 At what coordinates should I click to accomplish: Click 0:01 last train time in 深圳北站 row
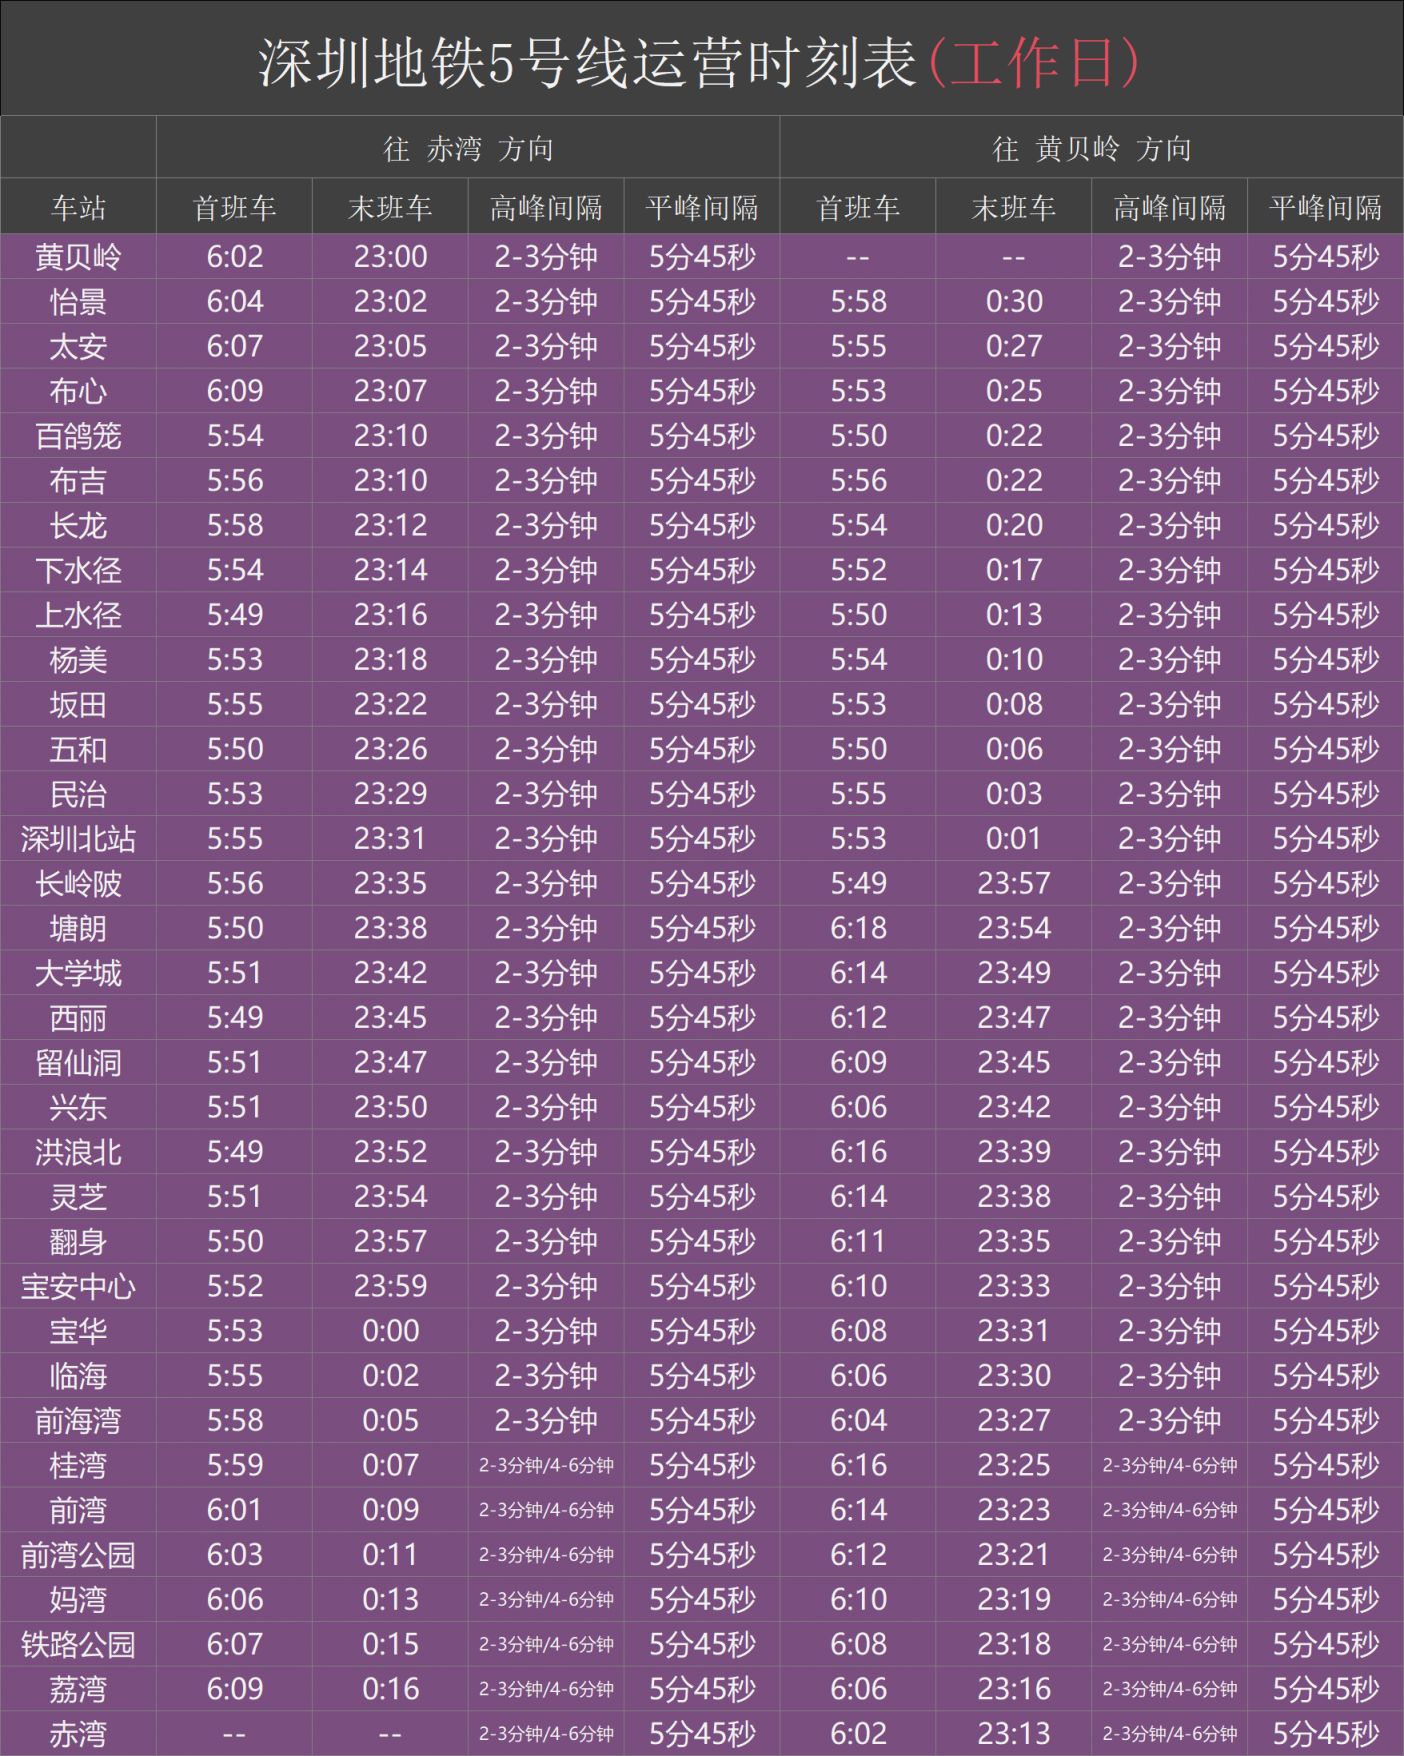click(1014, 839)
